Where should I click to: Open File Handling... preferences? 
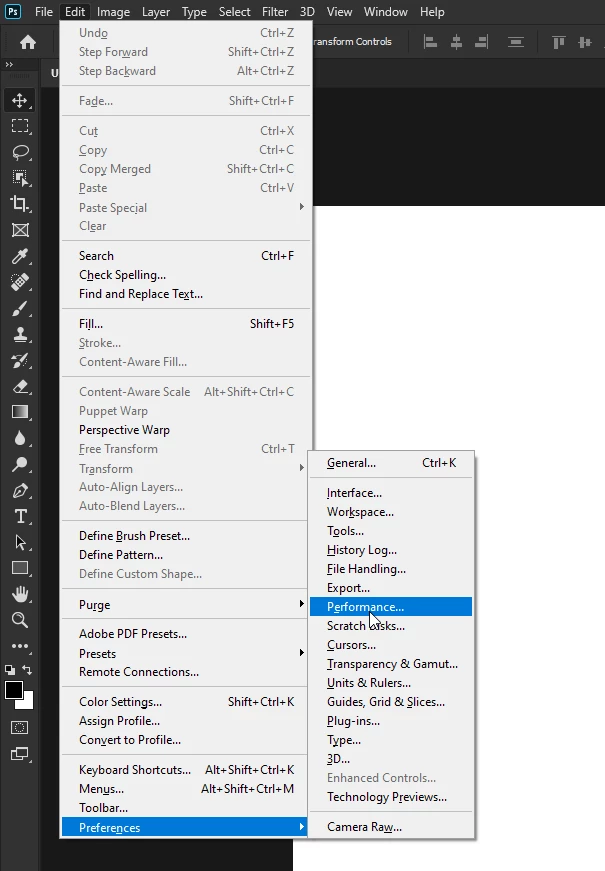391,569
